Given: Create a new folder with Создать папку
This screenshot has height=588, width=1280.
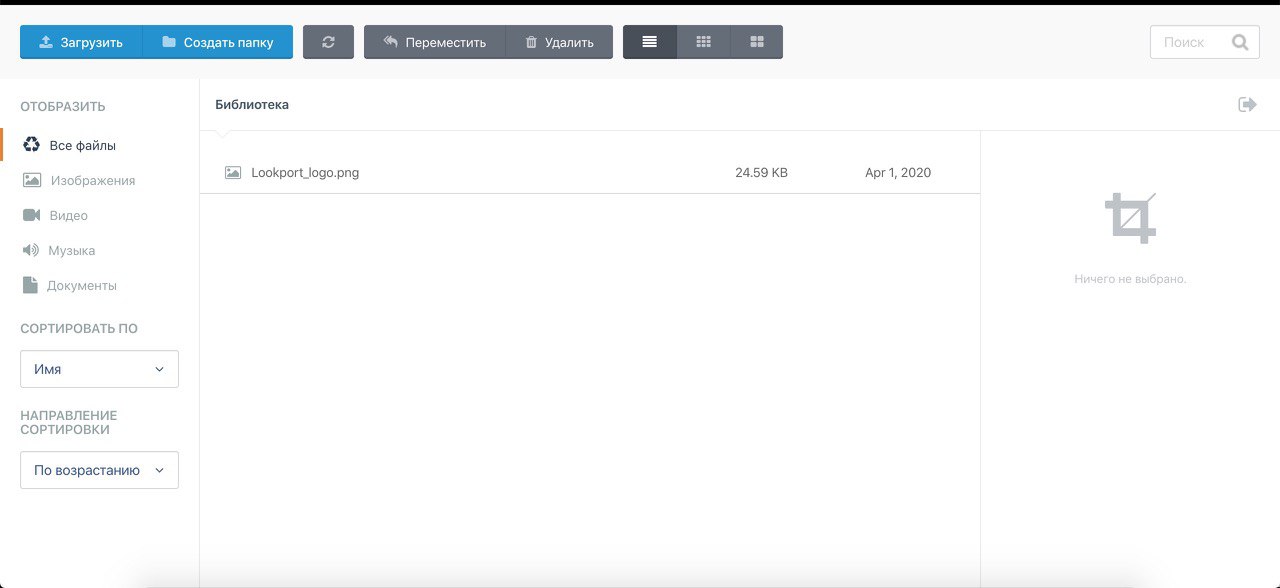Looking at the screenshot, I should coord(218,42).
